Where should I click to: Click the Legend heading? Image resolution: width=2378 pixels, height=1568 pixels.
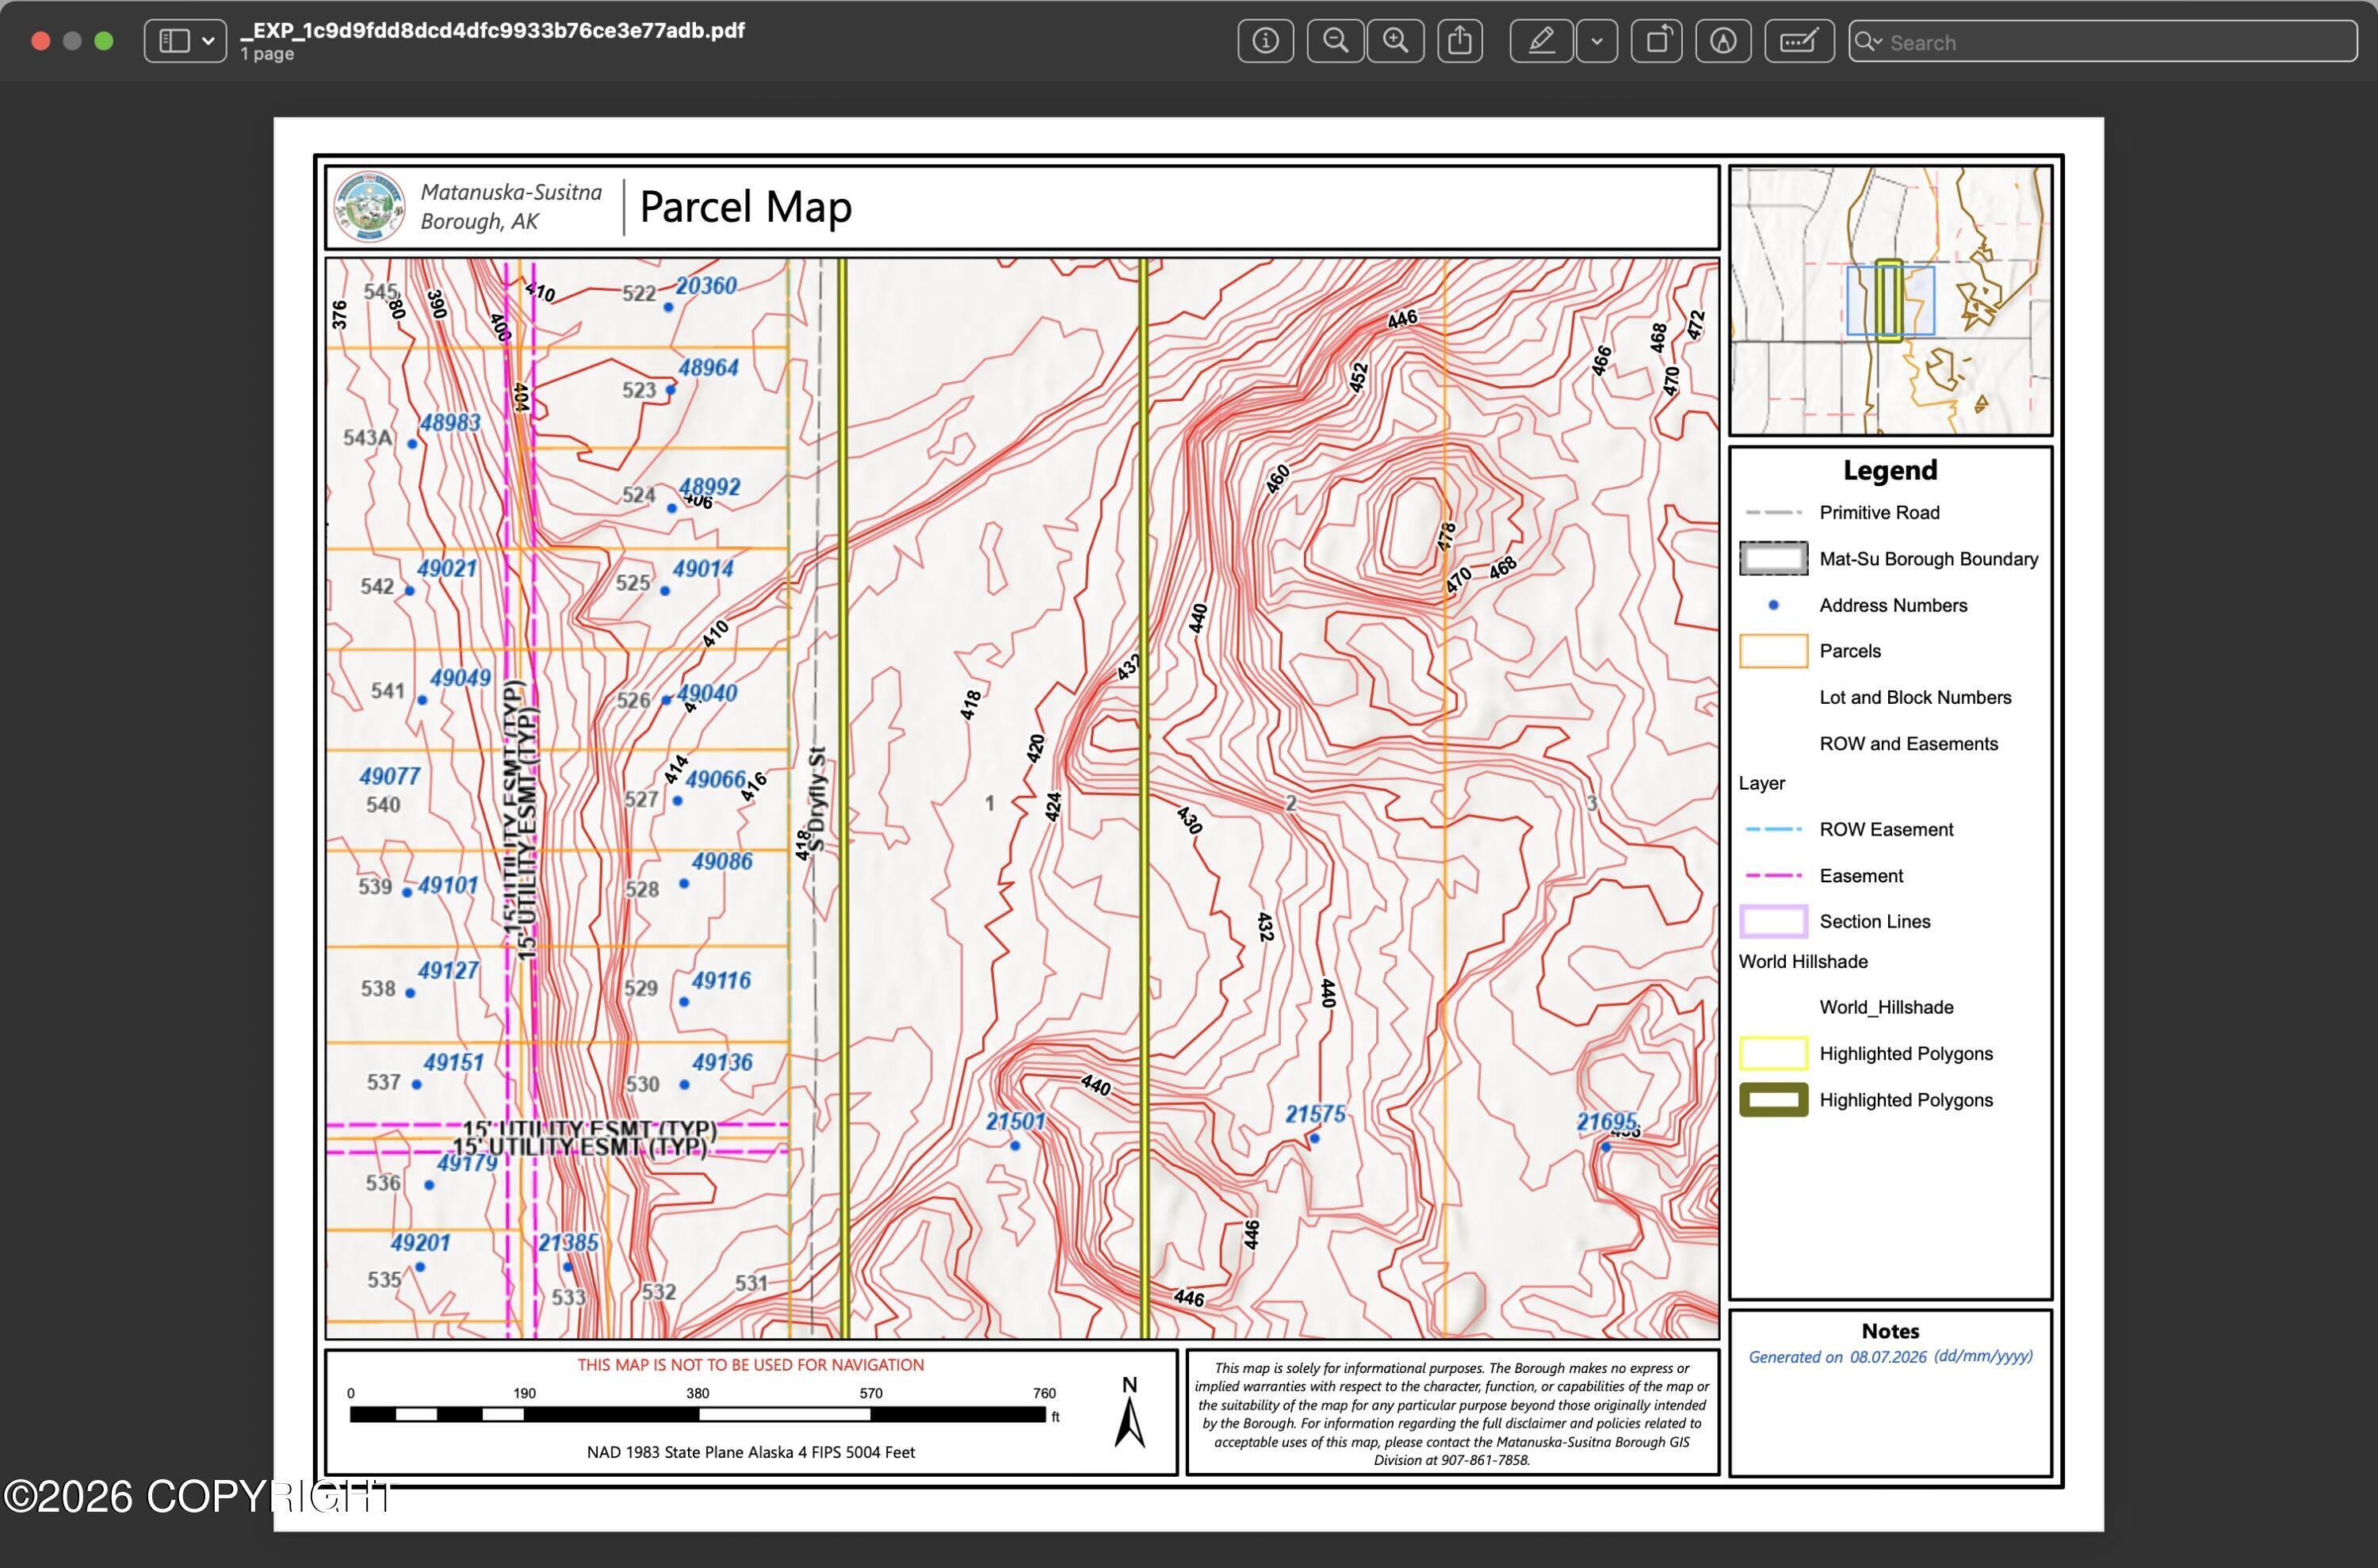click(1890, 470)
